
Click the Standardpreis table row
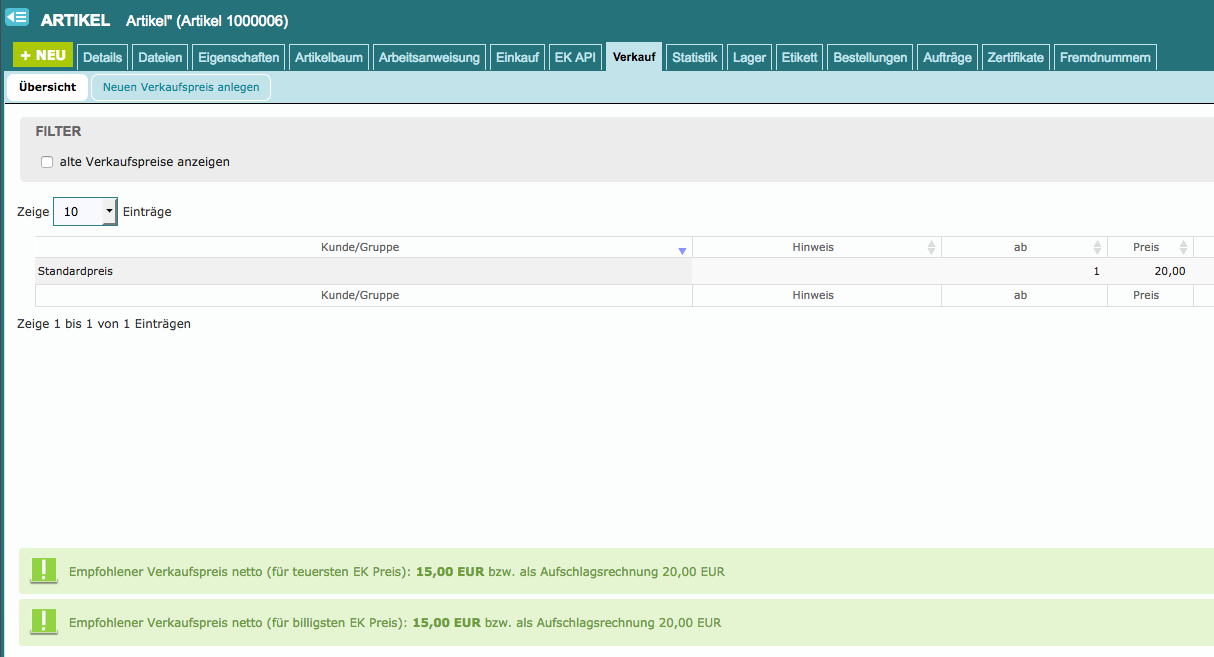pos(363,271)
